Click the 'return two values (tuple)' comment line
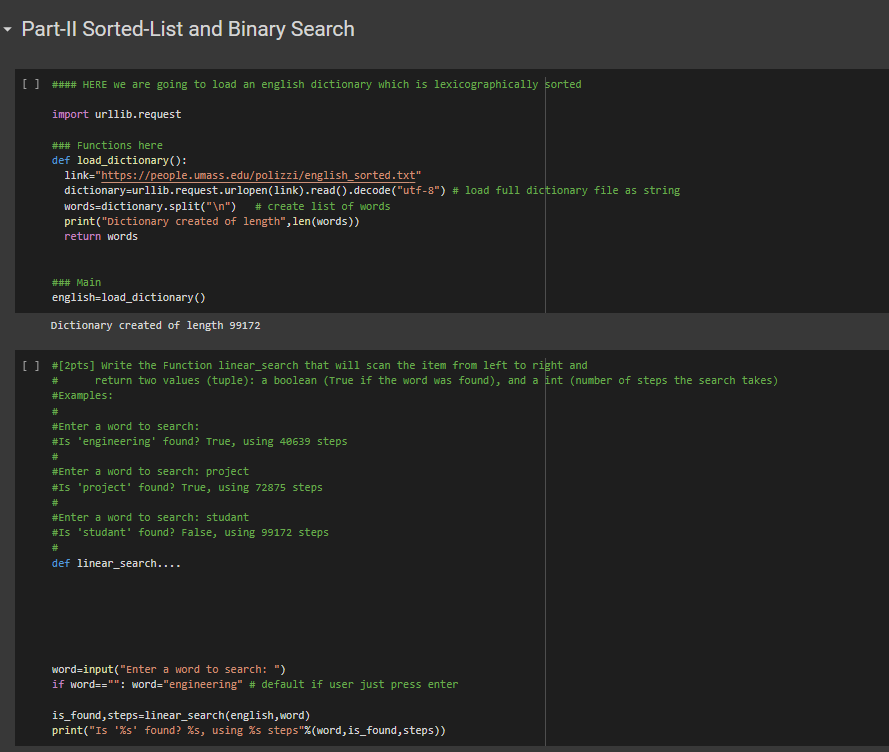The image size is (889, 752). pyautogui.click(x=415, y=381)
